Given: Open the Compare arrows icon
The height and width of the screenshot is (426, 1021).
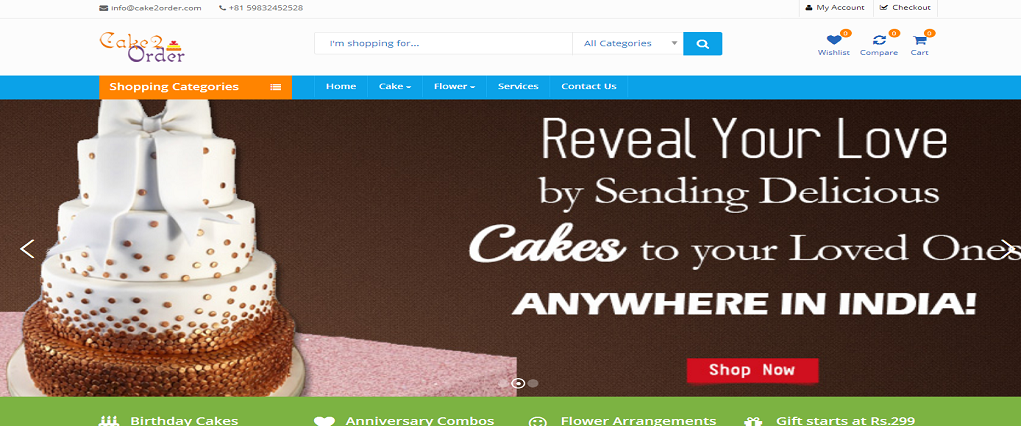Looking at the screenshot, I should 879,40.
